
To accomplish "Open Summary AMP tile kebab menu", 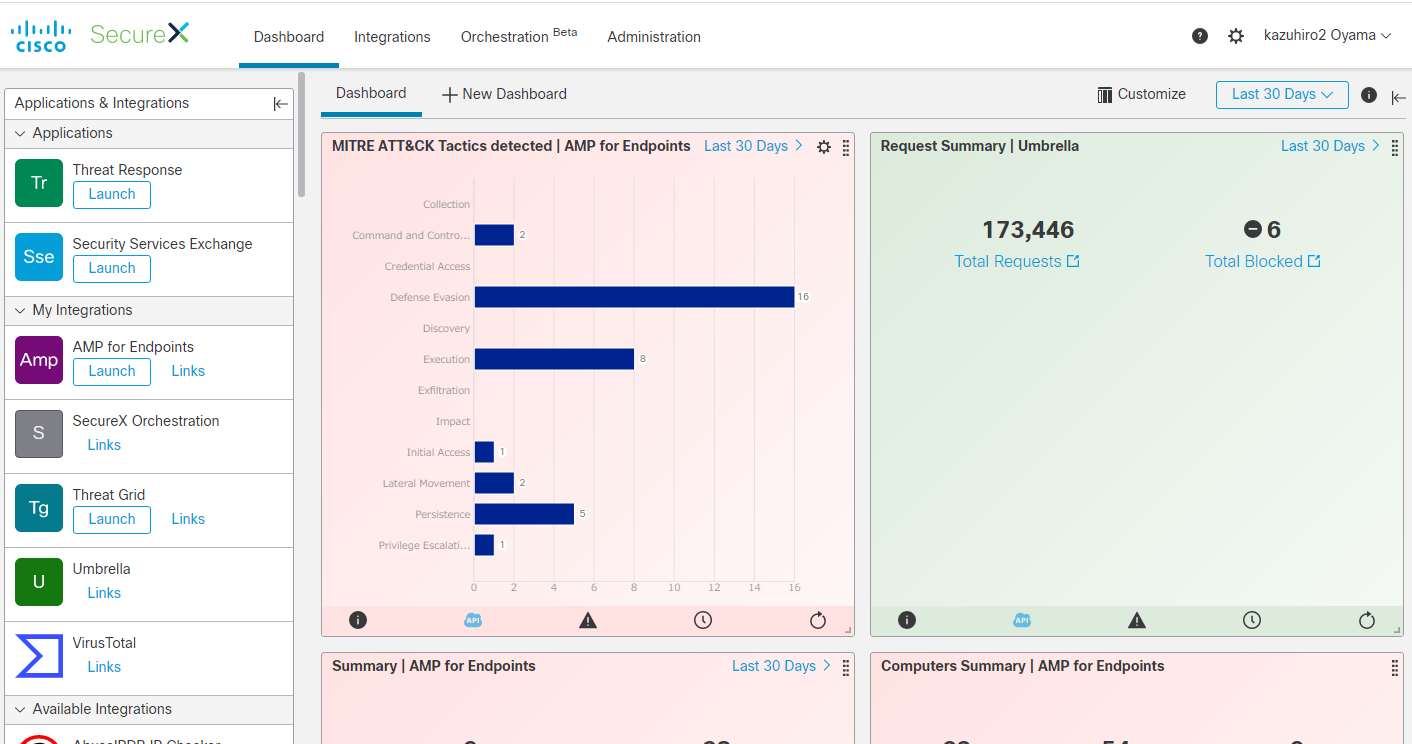I will click(x=846, y=667).
